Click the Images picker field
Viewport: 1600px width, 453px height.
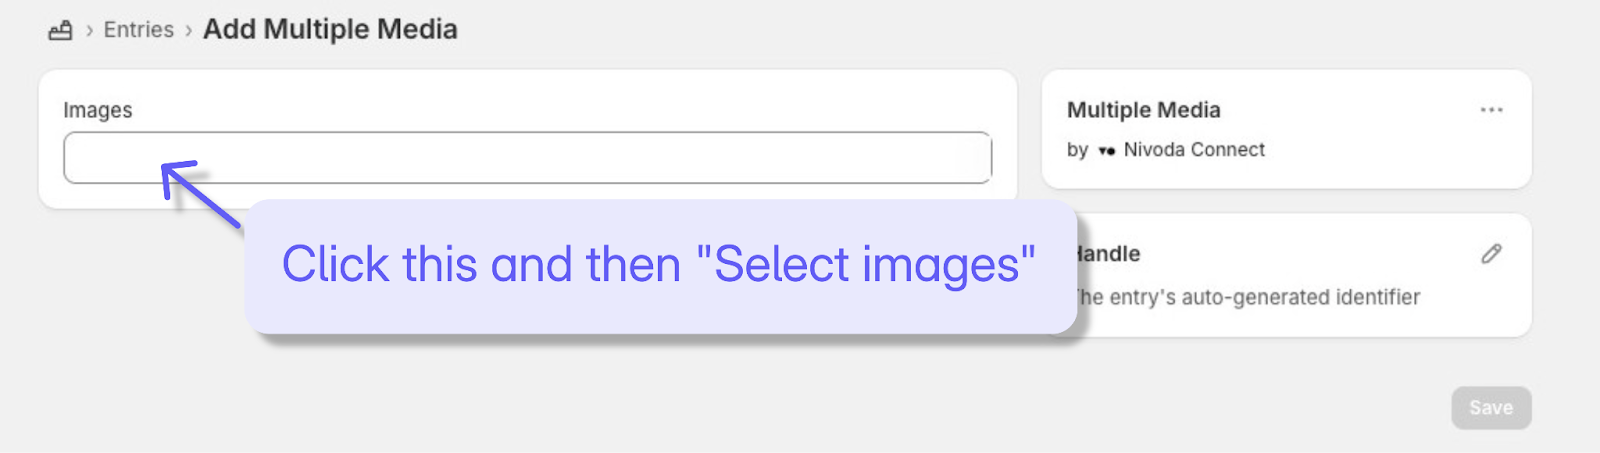tap(527, 158)
